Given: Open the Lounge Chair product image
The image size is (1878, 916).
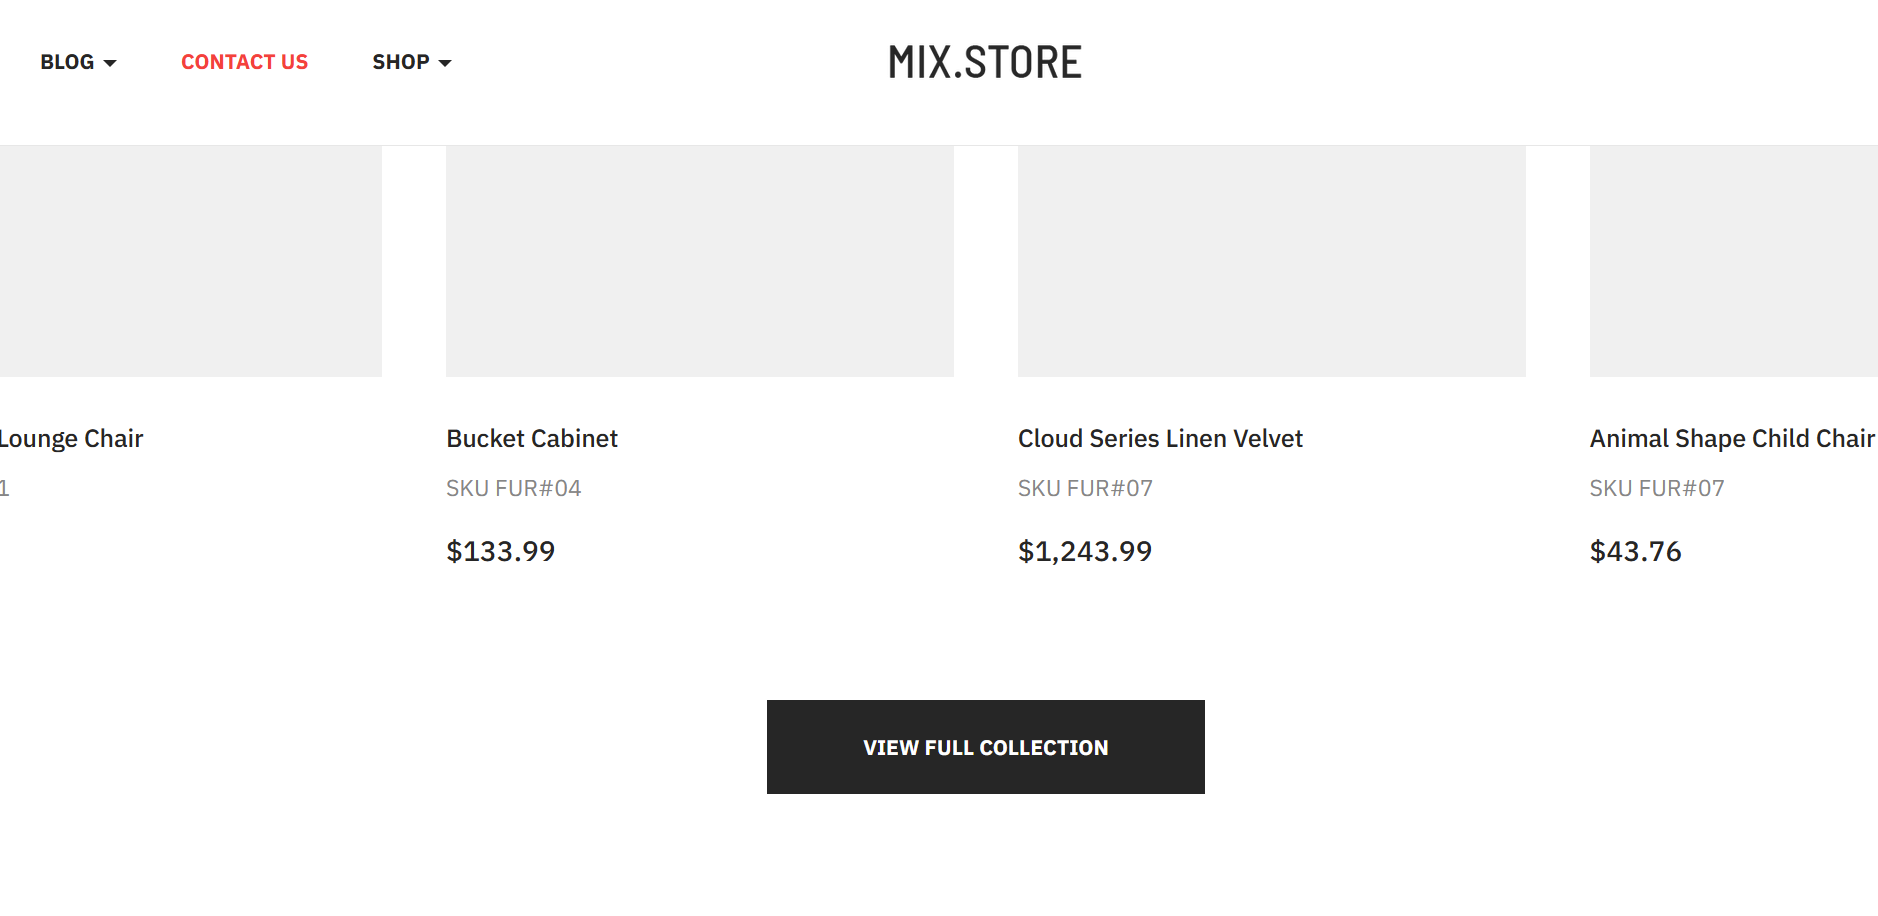Looking at the screenshot, I should click(x=190, y=261).
